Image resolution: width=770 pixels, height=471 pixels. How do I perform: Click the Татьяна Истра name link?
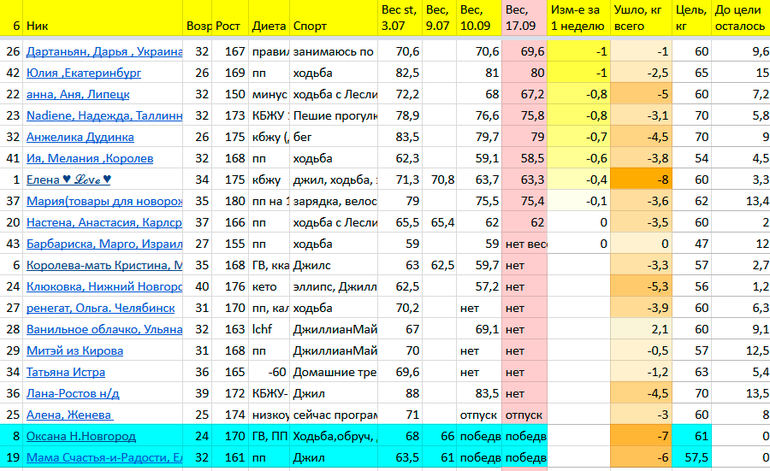(67, 372)
